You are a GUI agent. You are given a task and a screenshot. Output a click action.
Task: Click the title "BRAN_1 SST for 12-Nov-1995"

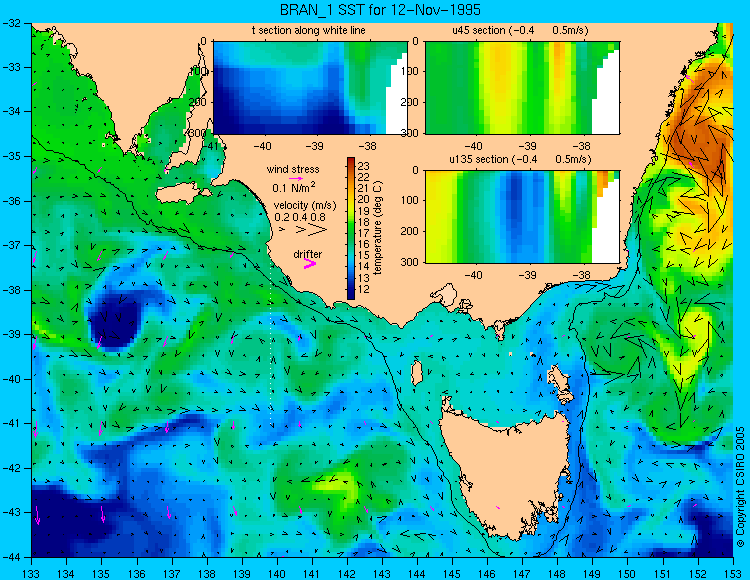click(x=380, y=10)
